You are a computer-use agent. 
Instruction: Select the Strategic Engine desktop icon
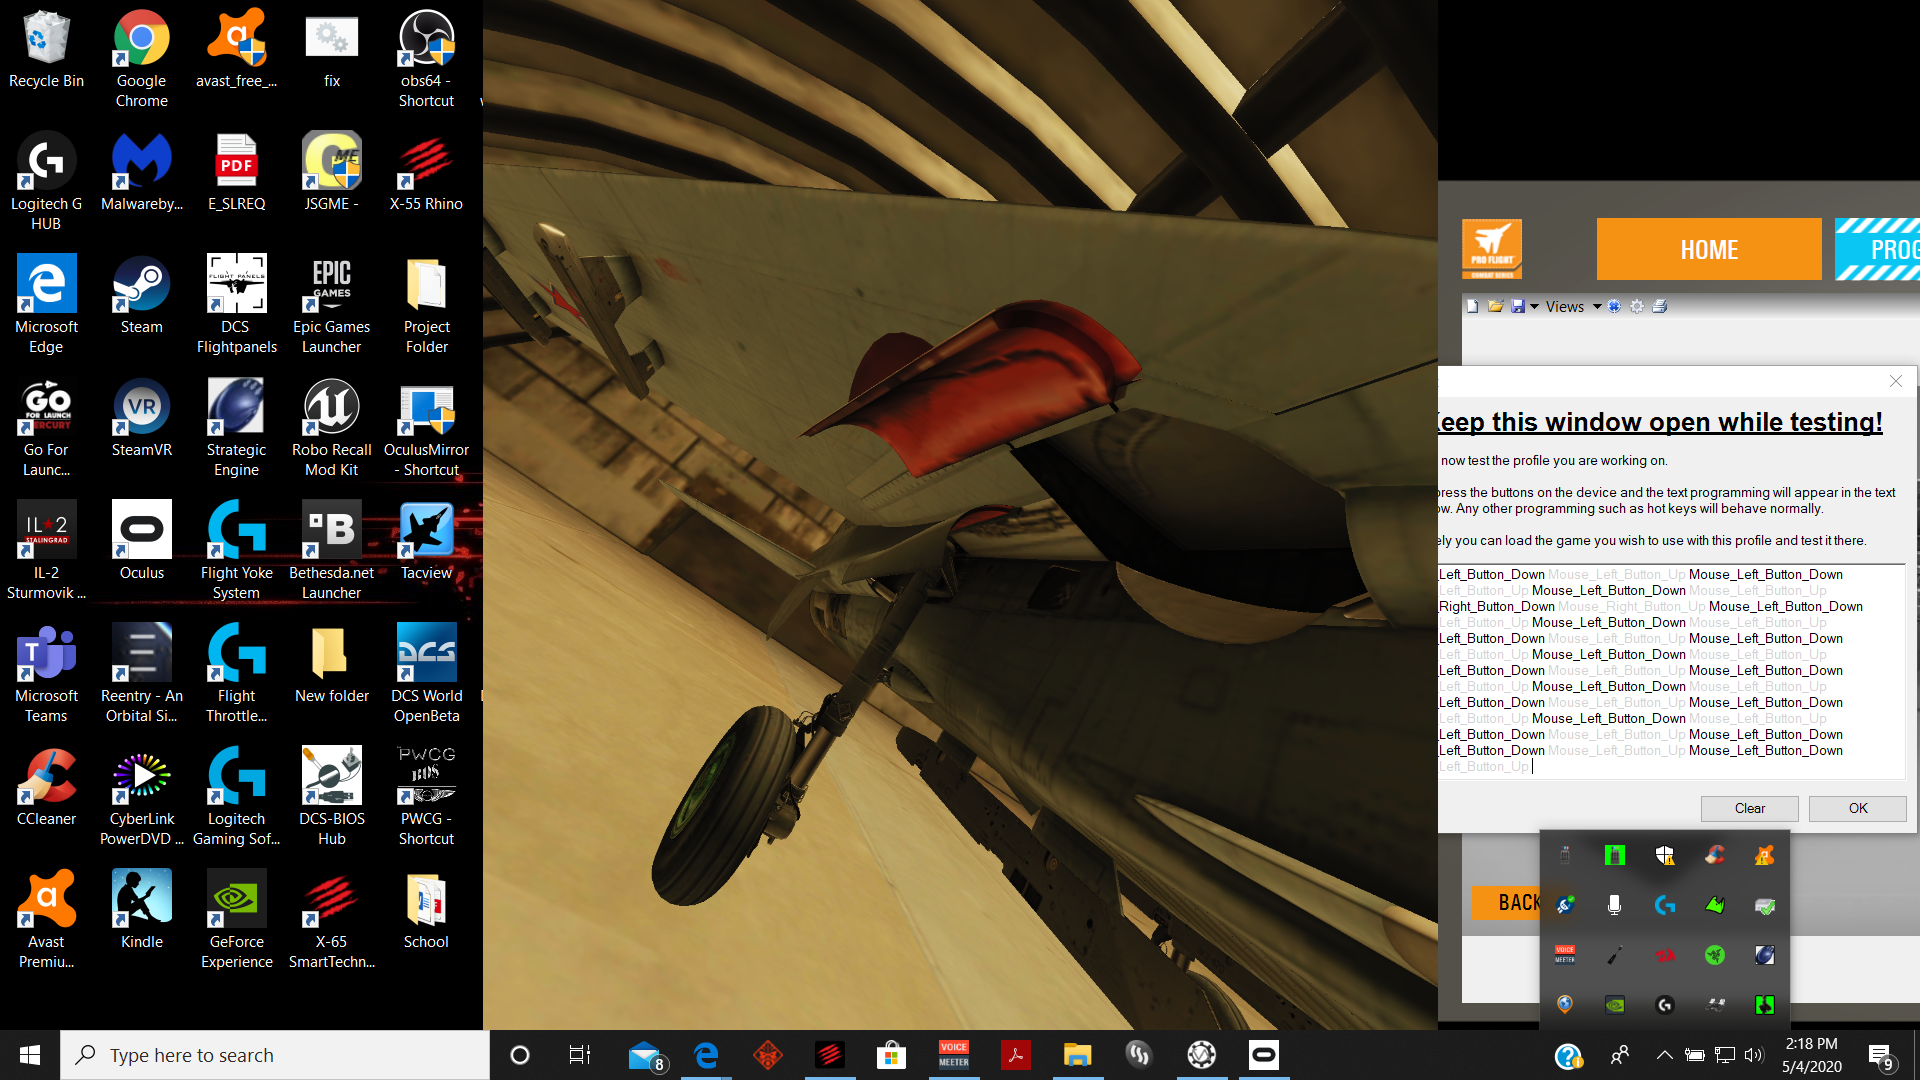237,427
